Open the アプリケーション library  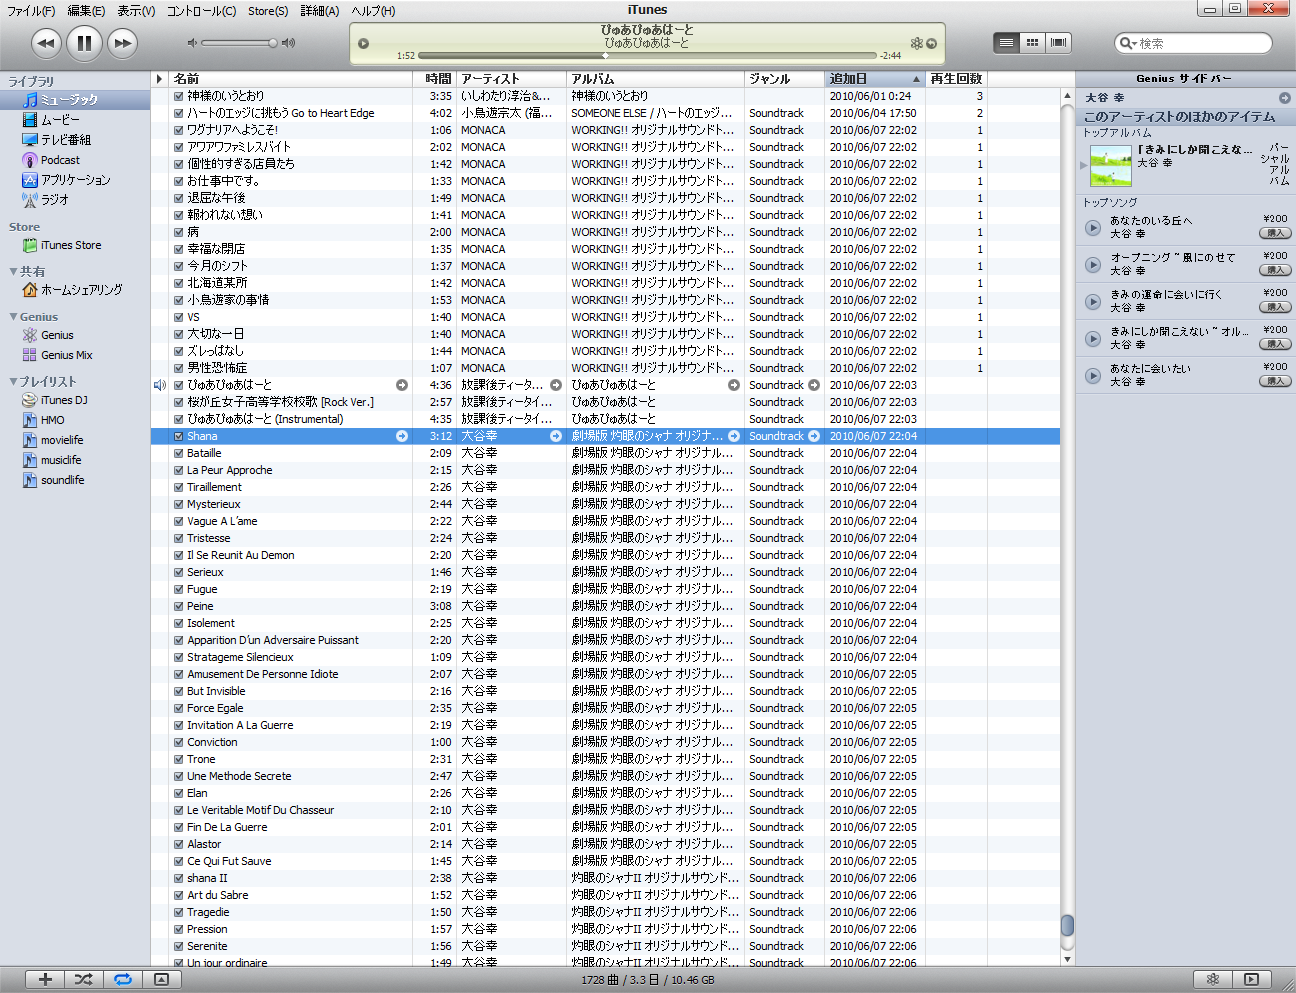tap(67, 180)
